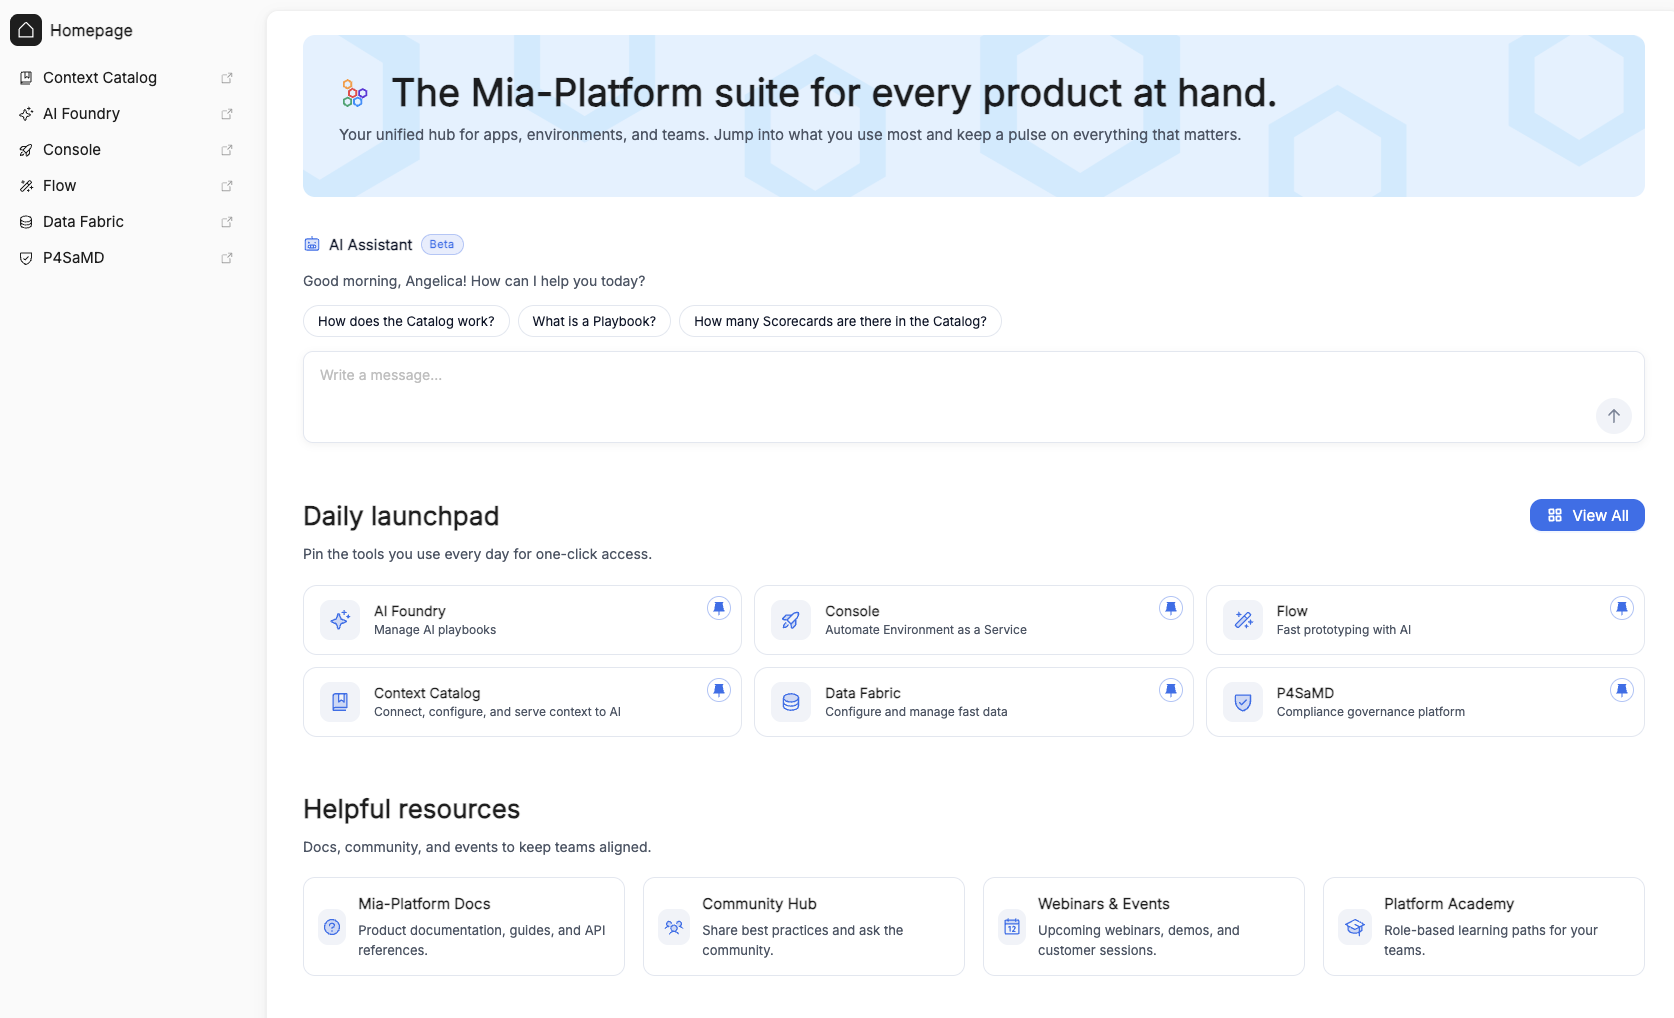The image size is (1674, 1018).
Task: Click the Flow magic wand card icon
Action: (x=1243, y=620)
